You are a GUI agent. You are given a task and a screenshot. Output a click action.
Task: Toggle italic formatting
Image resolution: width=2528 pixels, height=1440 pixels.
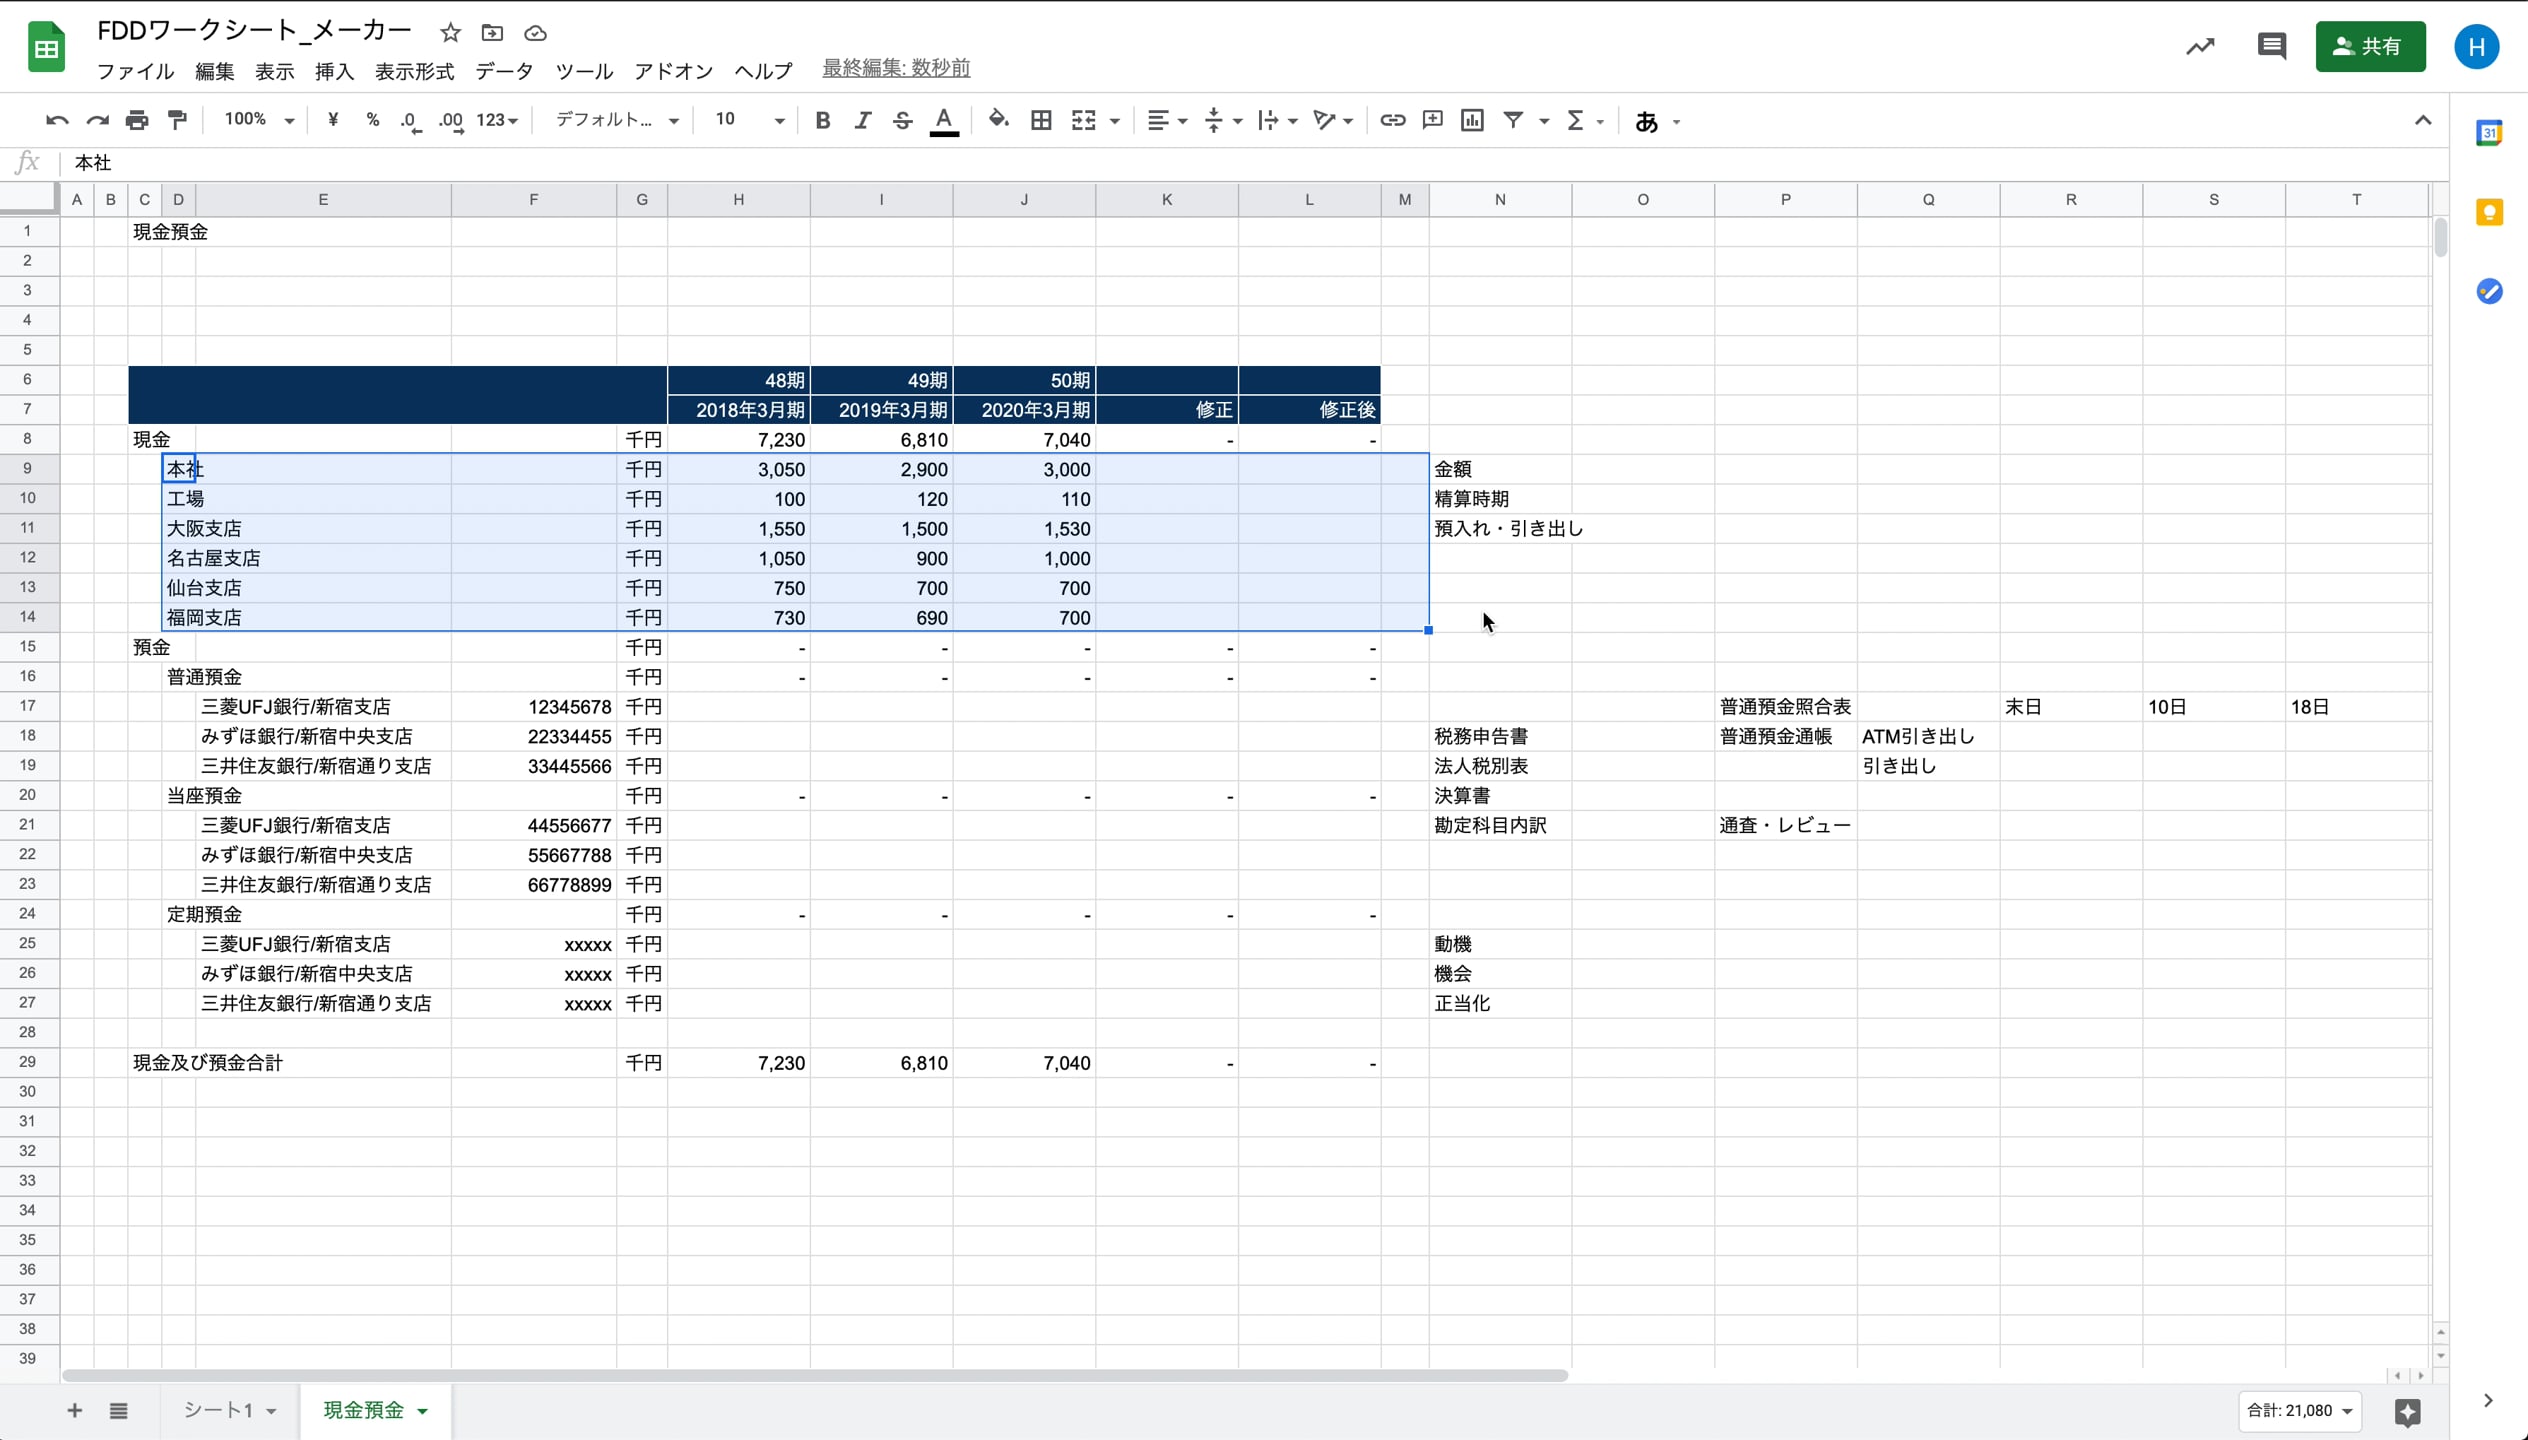point(862,121)
